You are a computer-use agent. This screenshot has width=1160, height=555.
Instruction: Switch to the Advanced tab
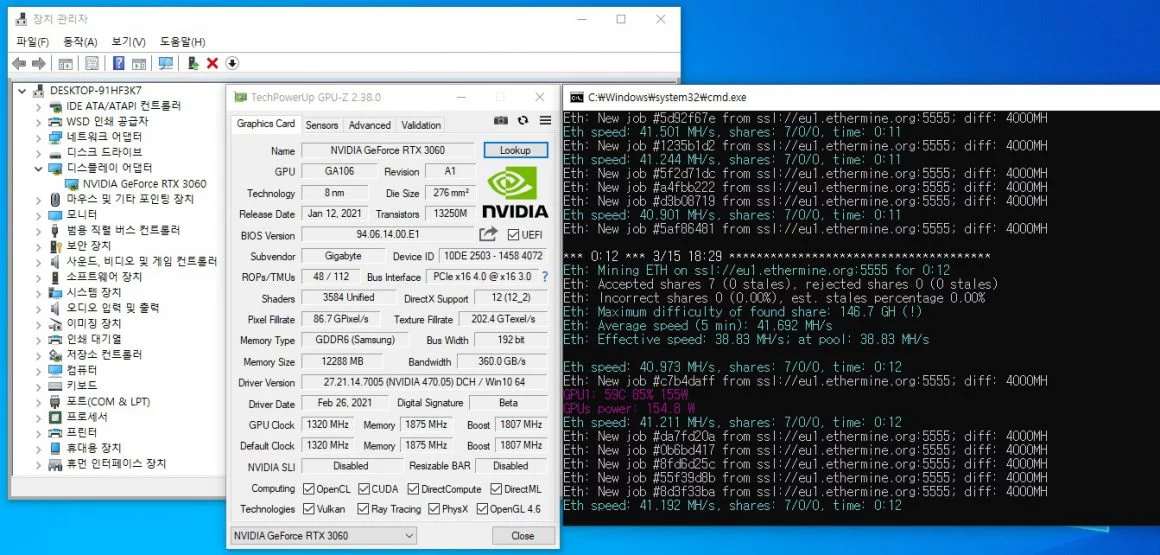(369, 125)
